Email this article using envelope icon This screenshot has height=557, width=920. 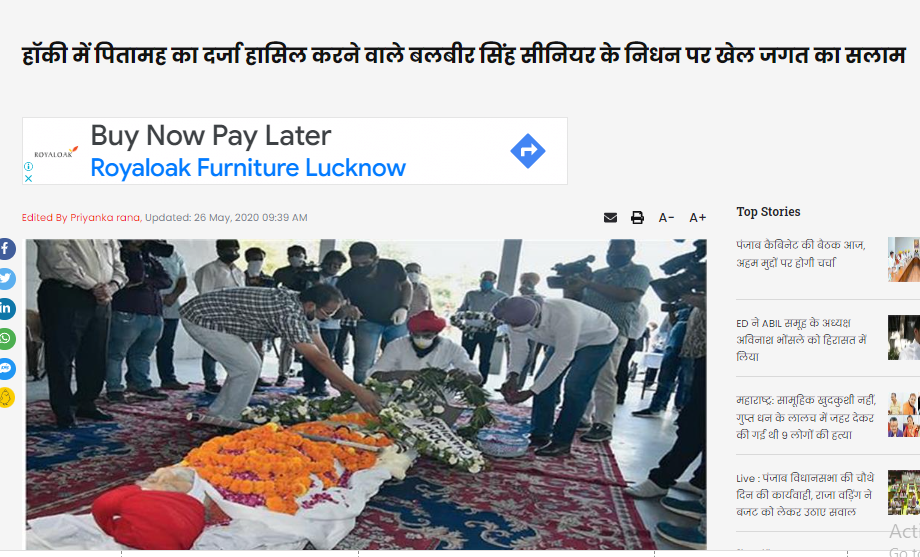(610, 218)
